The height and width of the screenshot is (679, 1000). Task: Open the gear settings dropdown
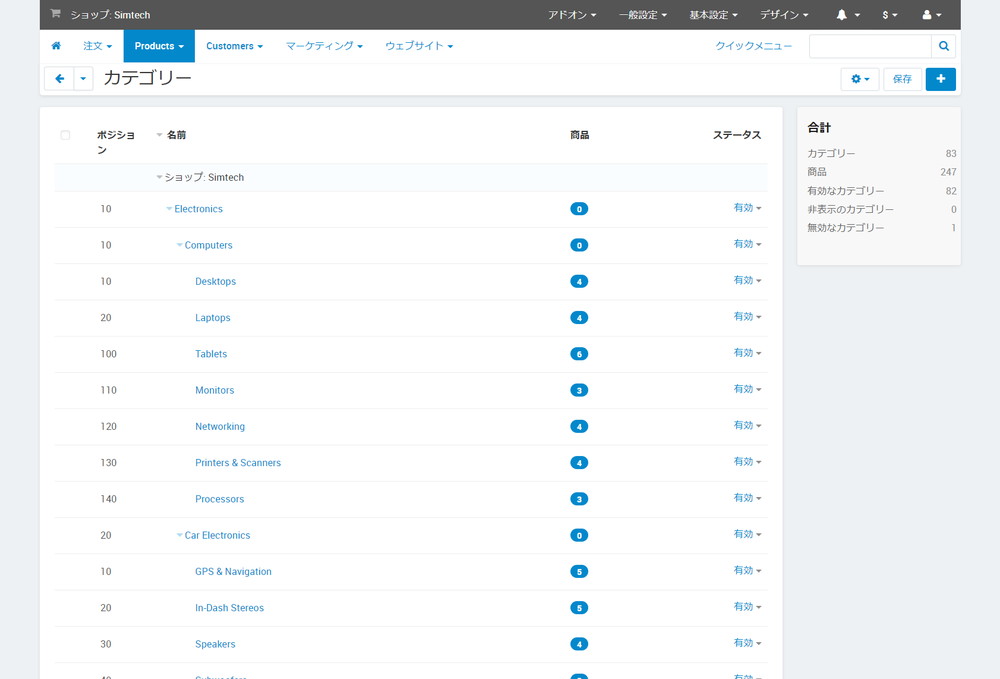860,79
